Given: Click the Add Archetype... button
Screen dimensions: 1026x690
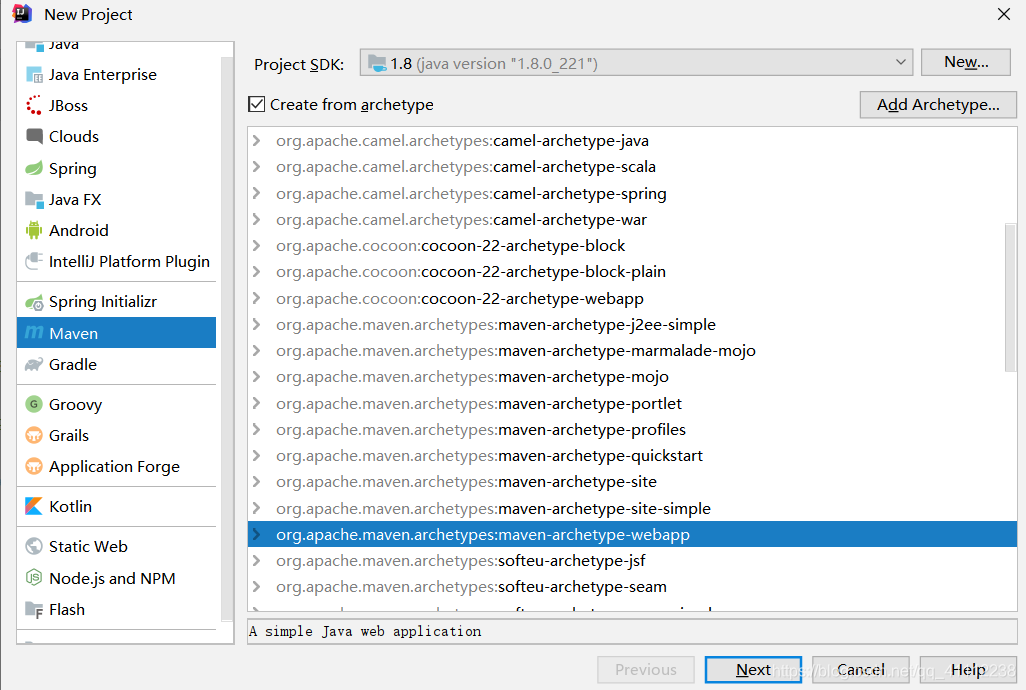Looking at the screenshot, I should (x=938, y=105).
